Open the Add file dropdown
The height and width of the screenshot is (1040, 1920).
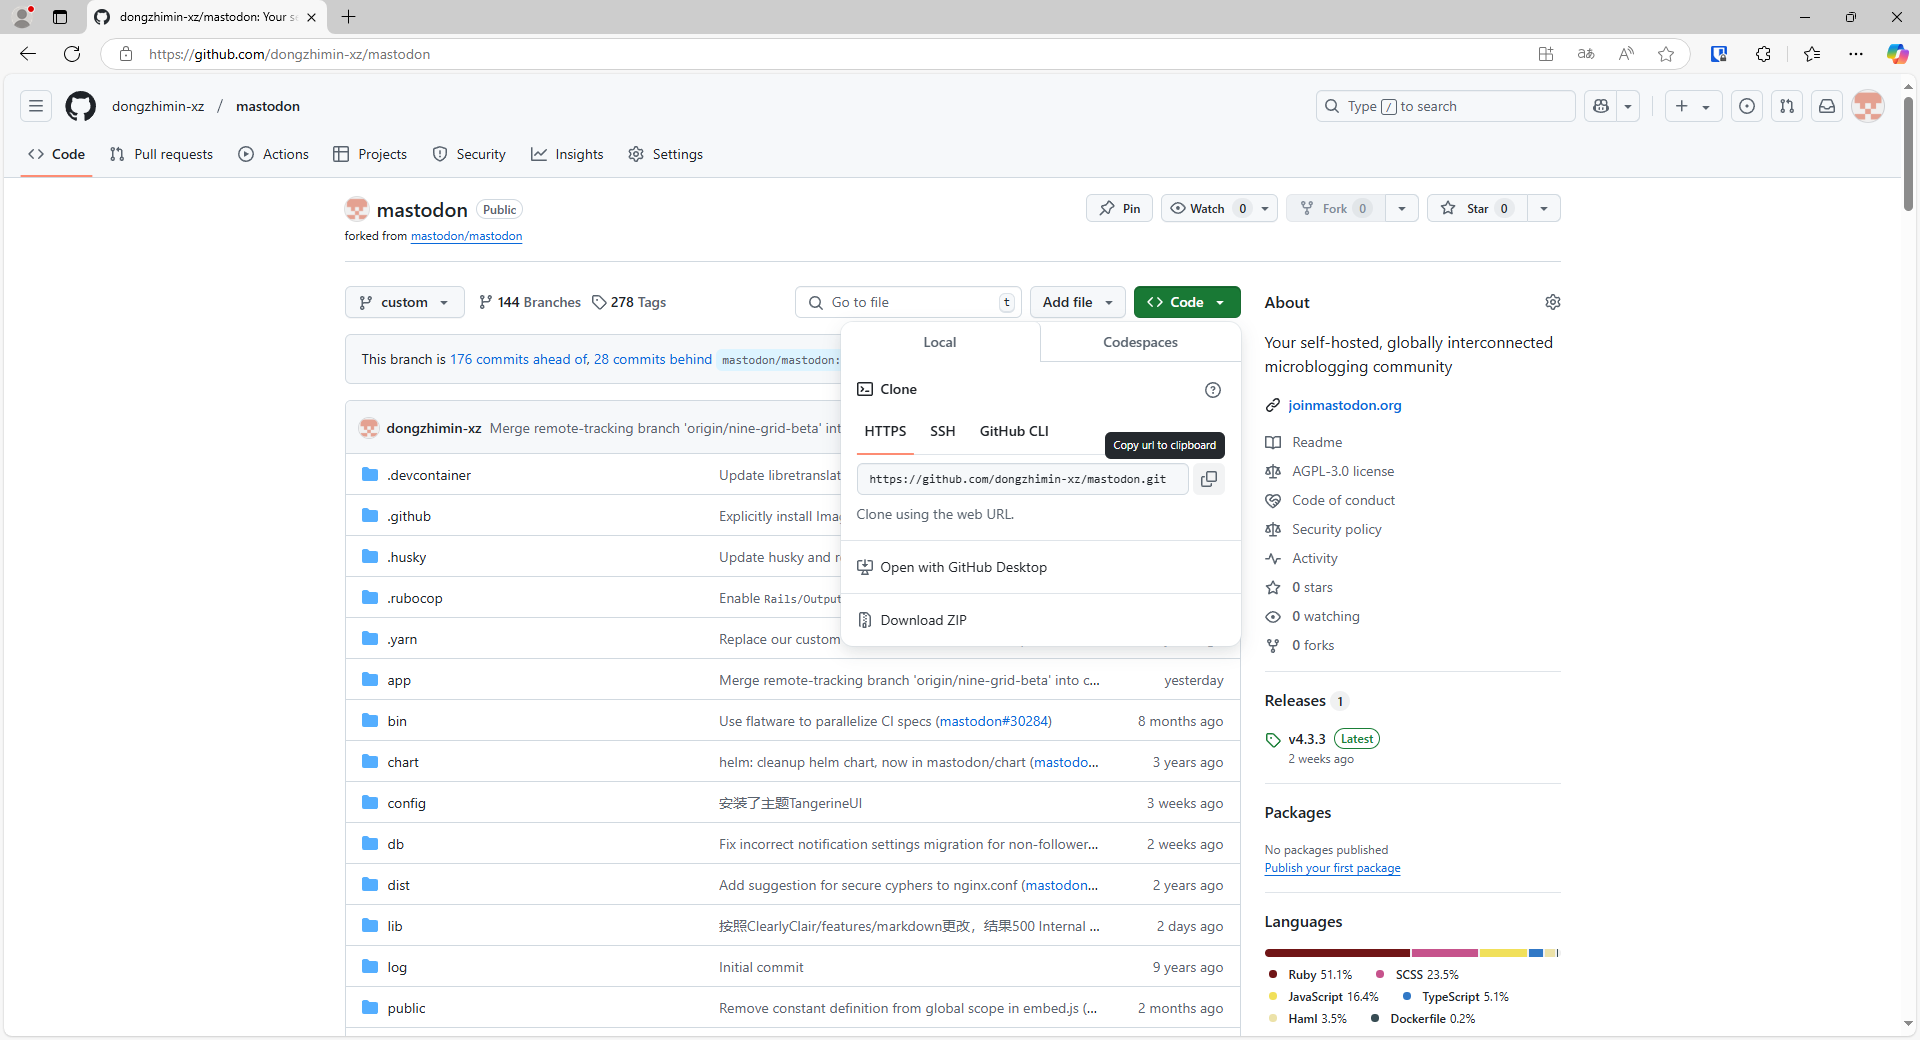point(1077,302)
